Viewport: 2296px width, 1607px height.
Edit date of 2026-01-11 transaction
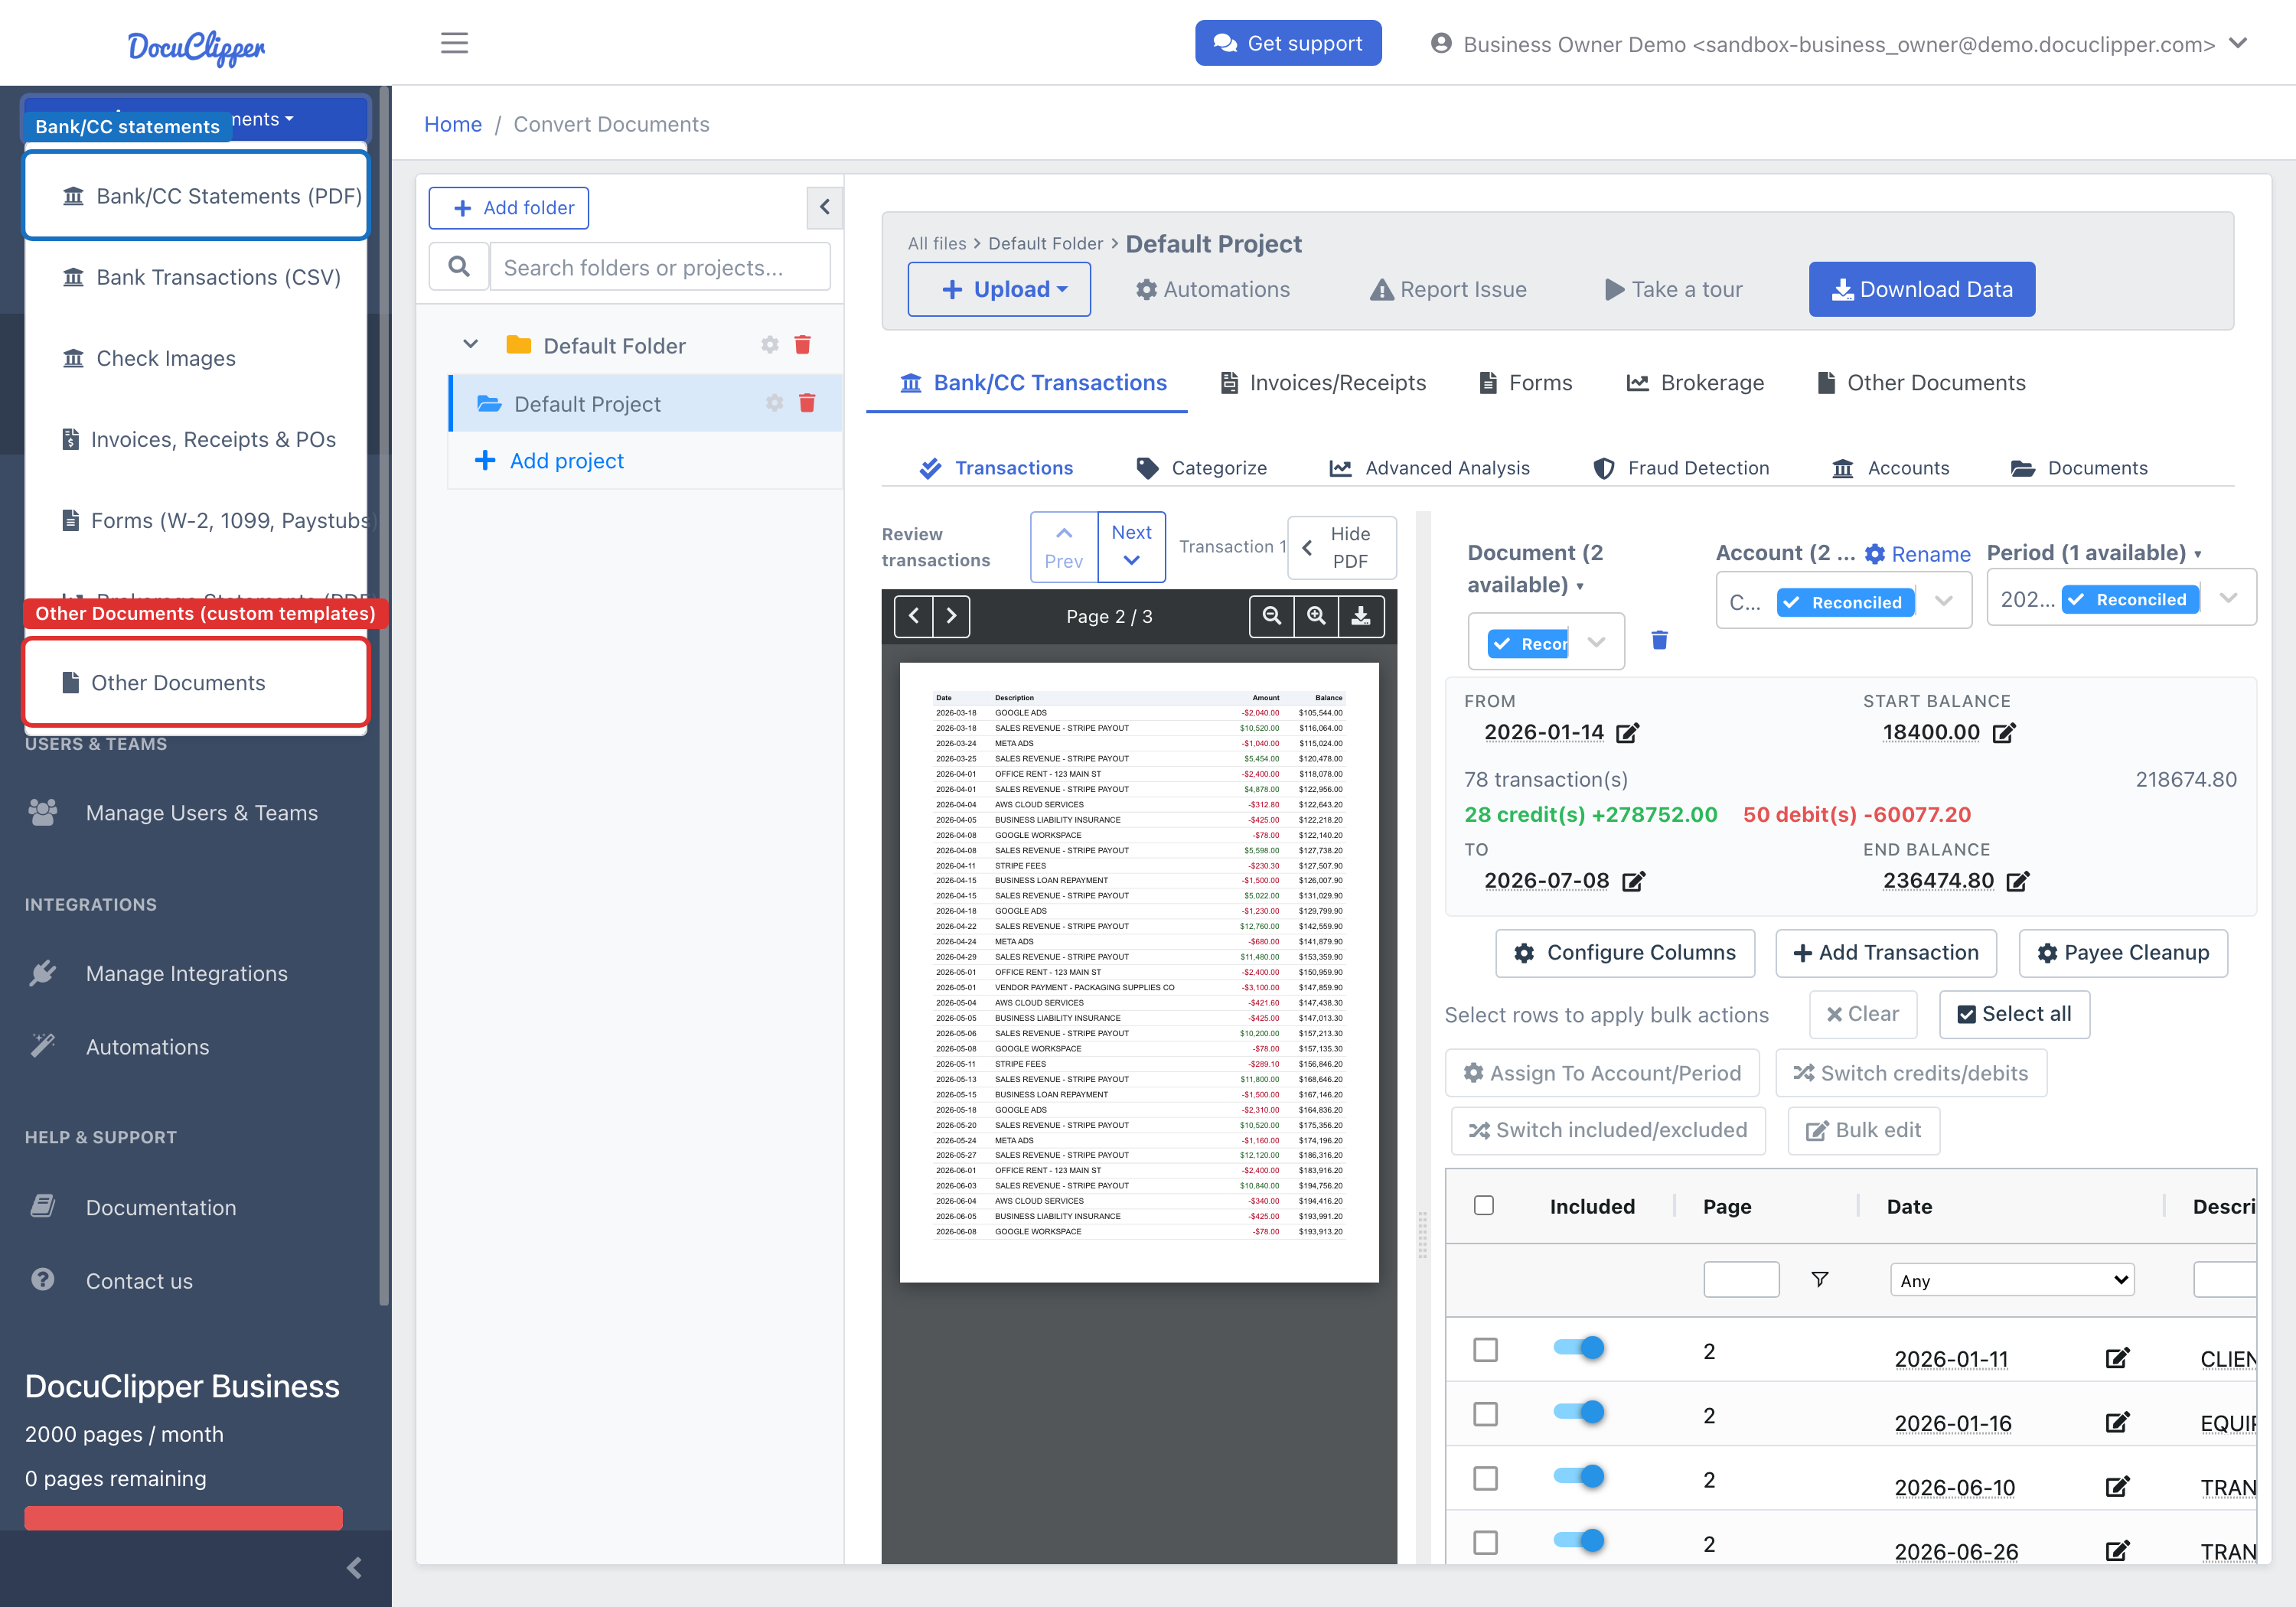(x=2117, y=1358)
